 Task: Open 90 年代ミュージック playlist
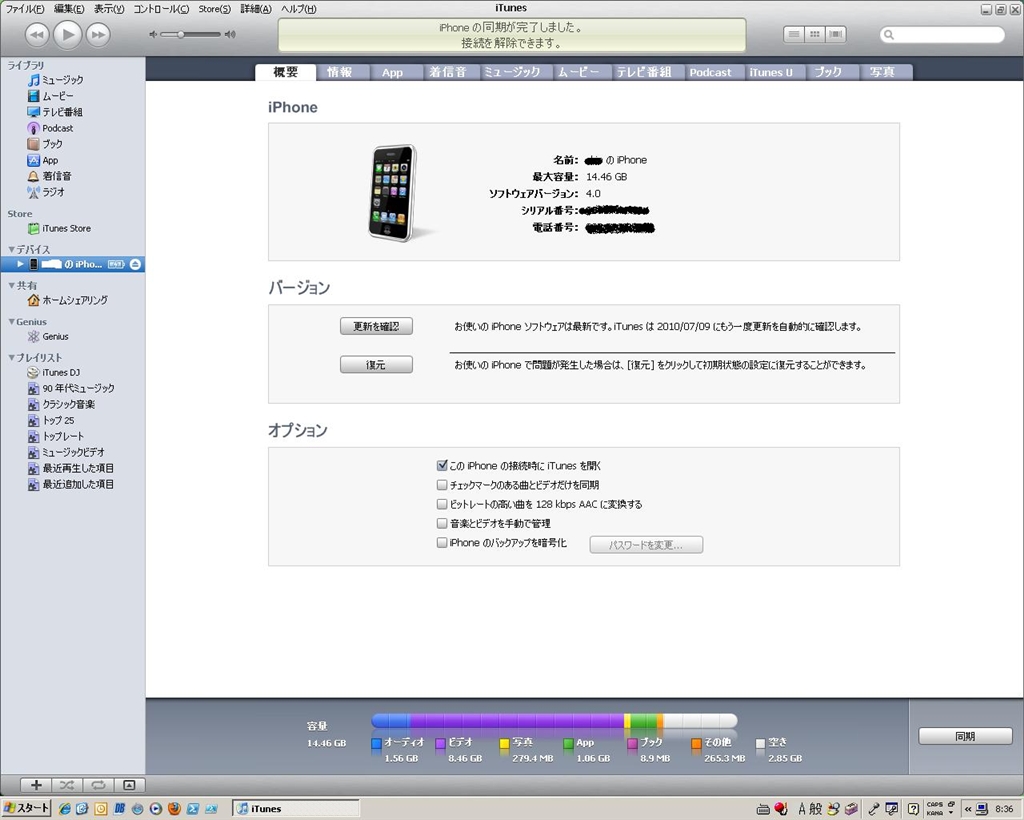click(x=71, y=388)
